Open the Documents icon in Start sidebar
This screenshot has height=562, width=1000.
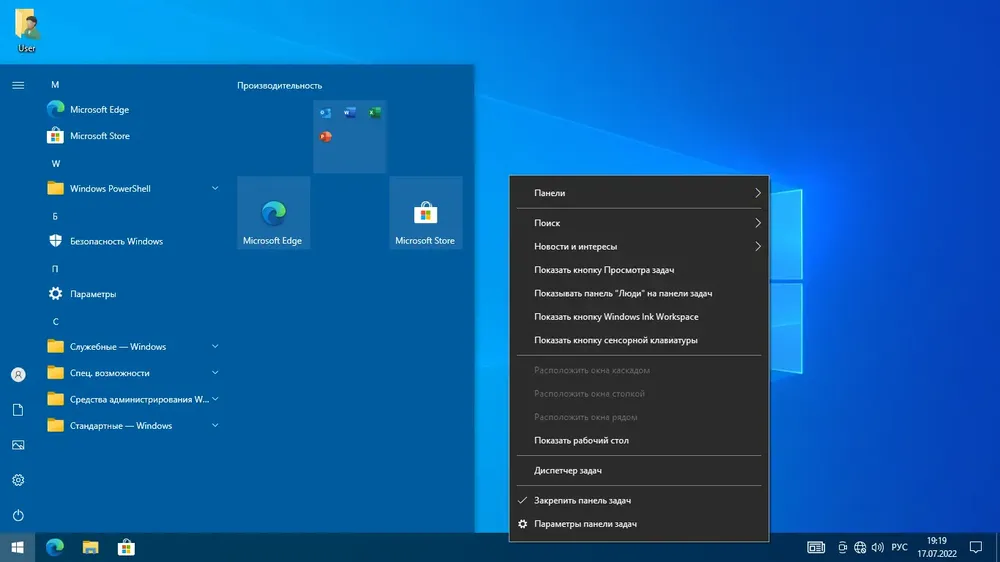coord(18,410)
